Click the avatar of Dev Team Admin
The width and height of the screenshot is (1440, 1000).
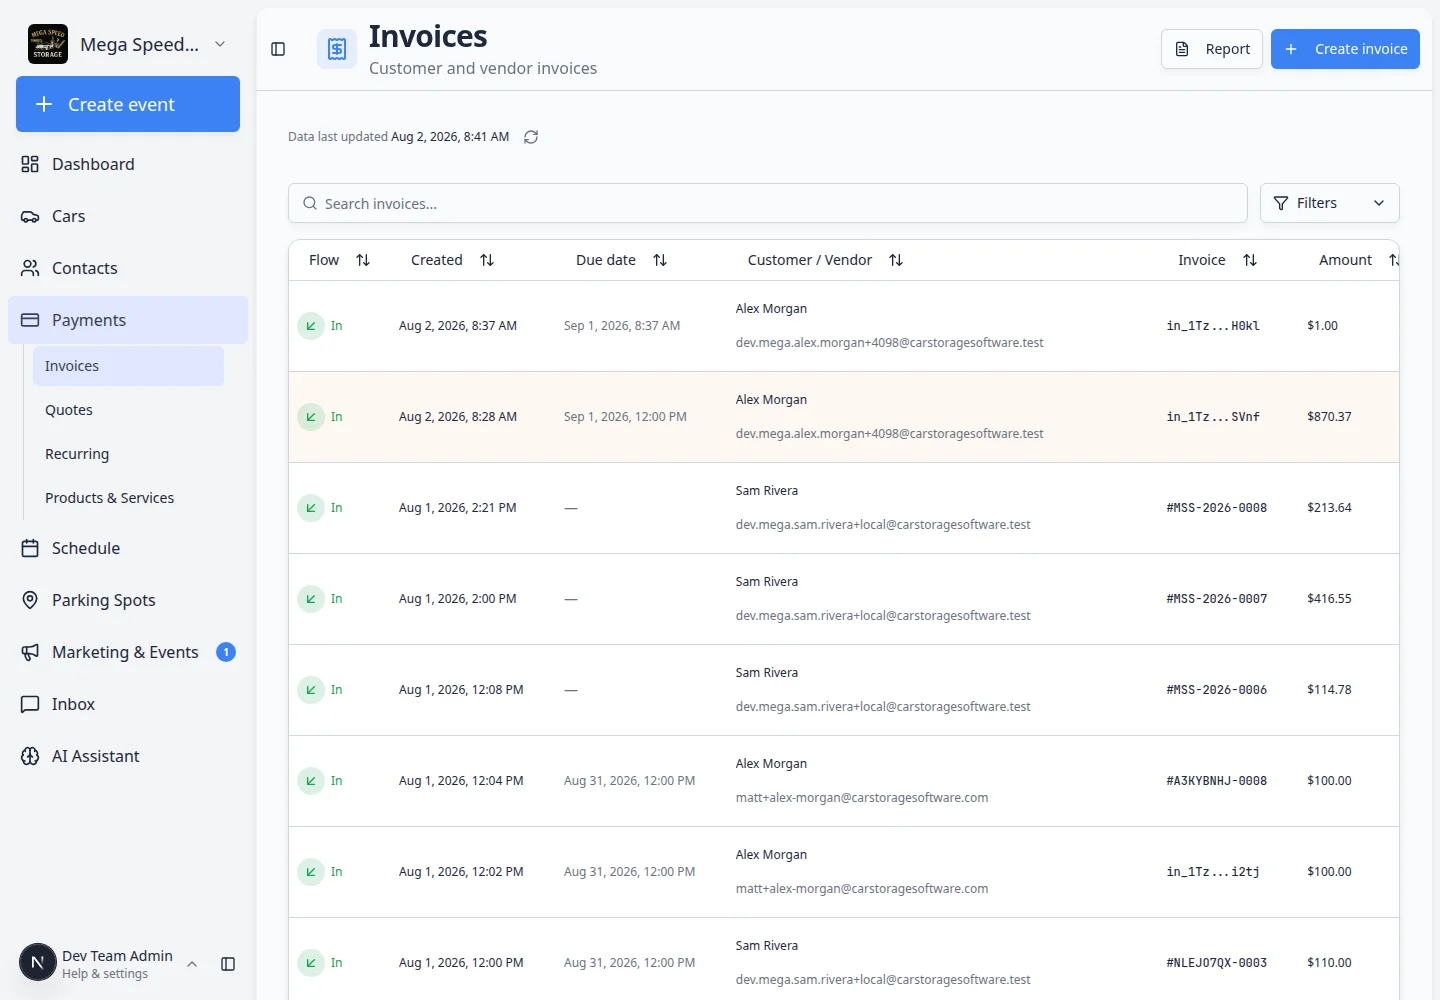click(38, 963)
